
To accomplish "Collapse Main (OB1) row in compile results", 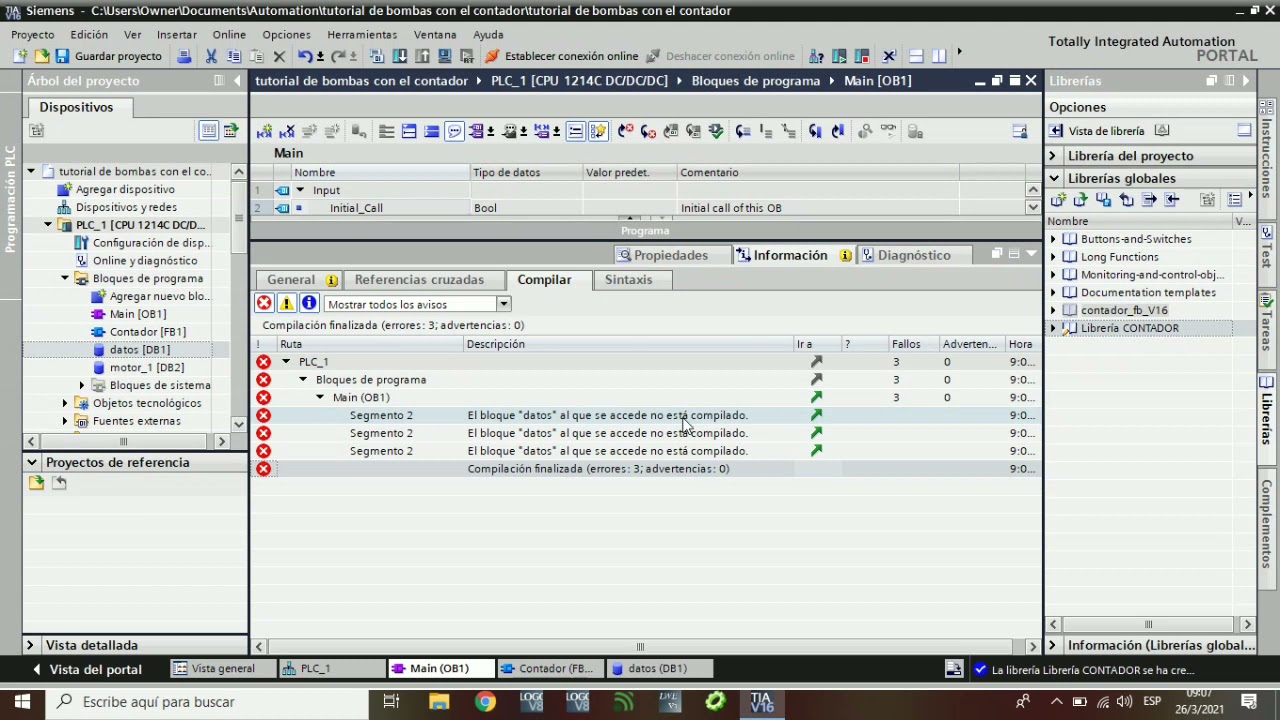I will [x=320, y=398].
